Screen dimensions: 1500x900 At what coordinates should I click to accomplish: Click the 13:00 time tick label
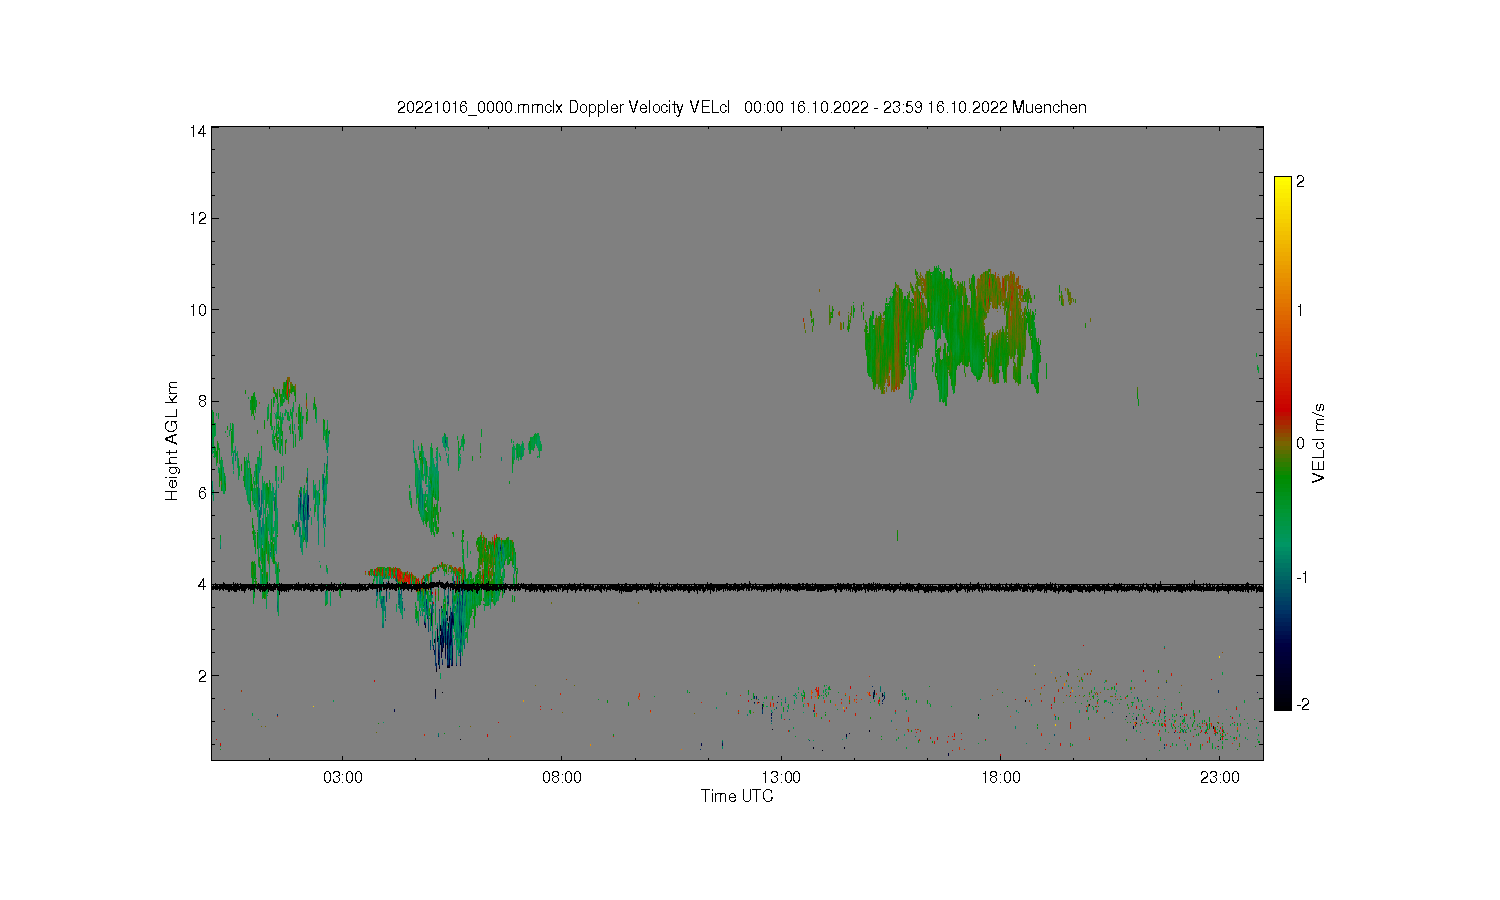(x=781, y=778)
